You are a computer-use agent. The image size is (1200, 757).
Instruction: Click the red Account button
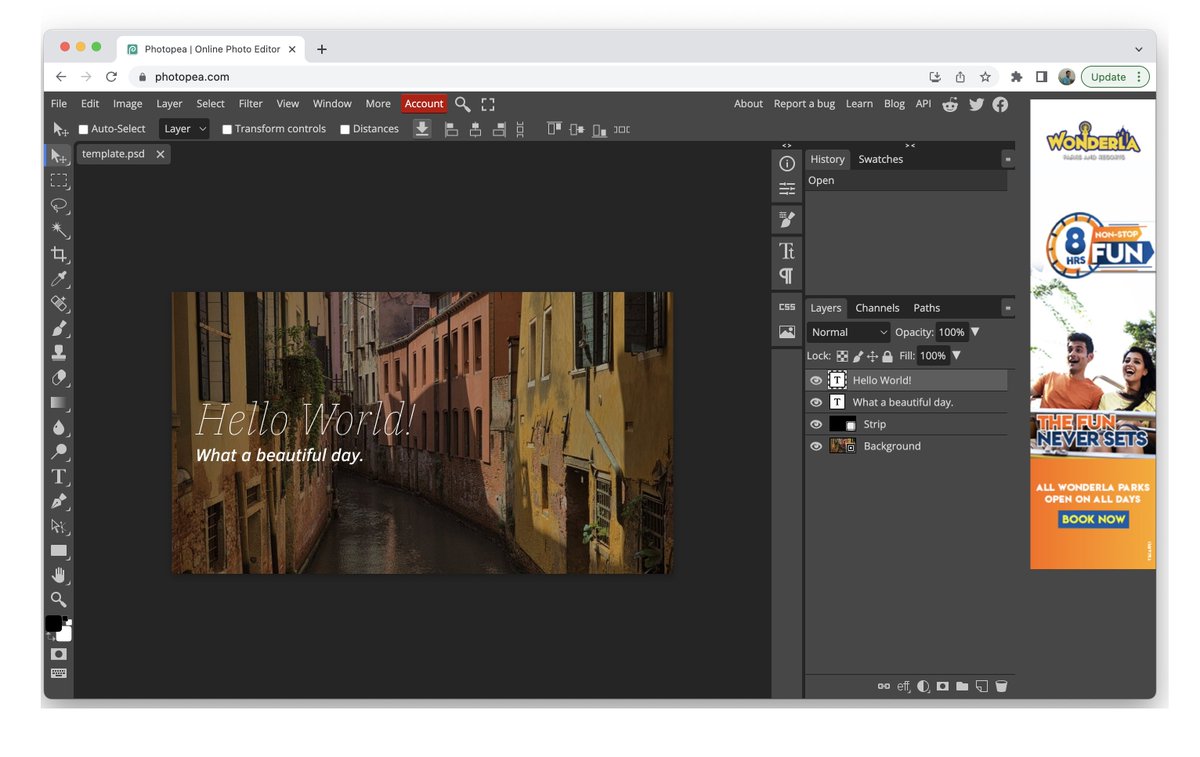tap(424, 104)
